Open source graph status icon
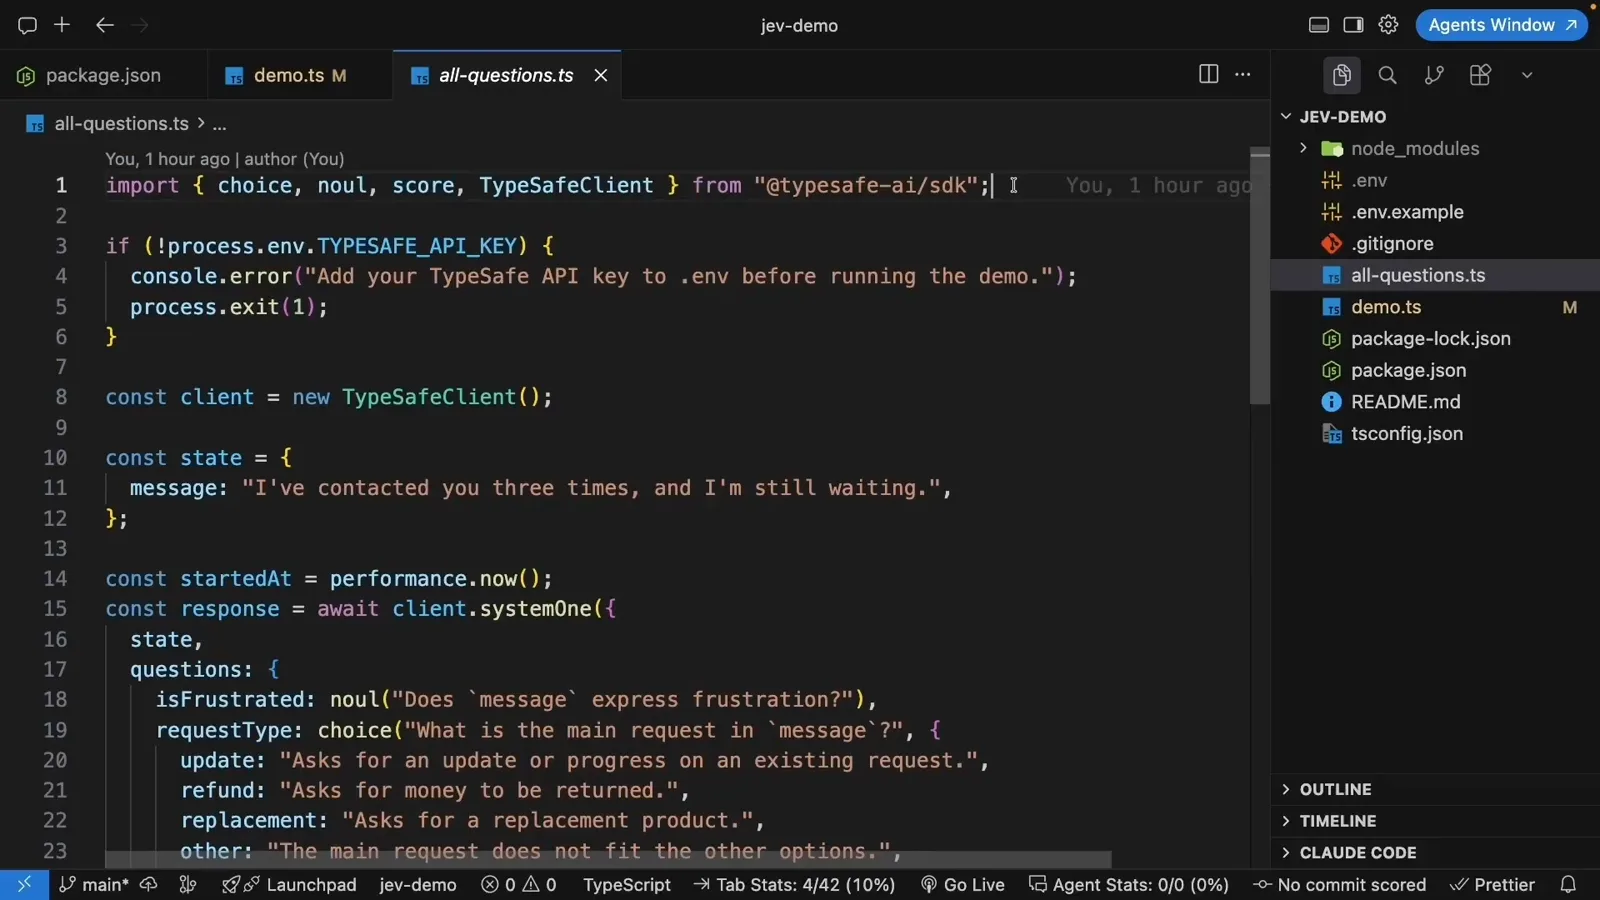Viewport: 1600px width, 900px height. pos(187,885)
